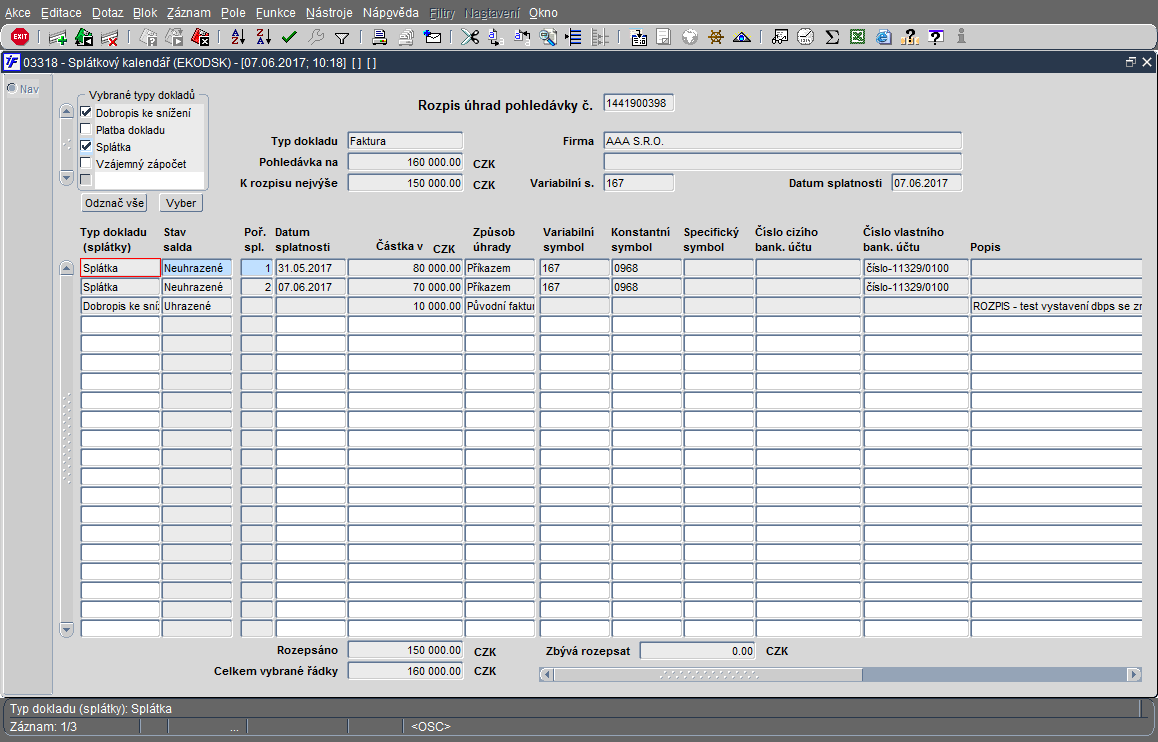Image resolution: width=1158 pixels, height=742 pixels.
Task: Click the pohledávka number field 1441900398
Action: tap(638, 103)
